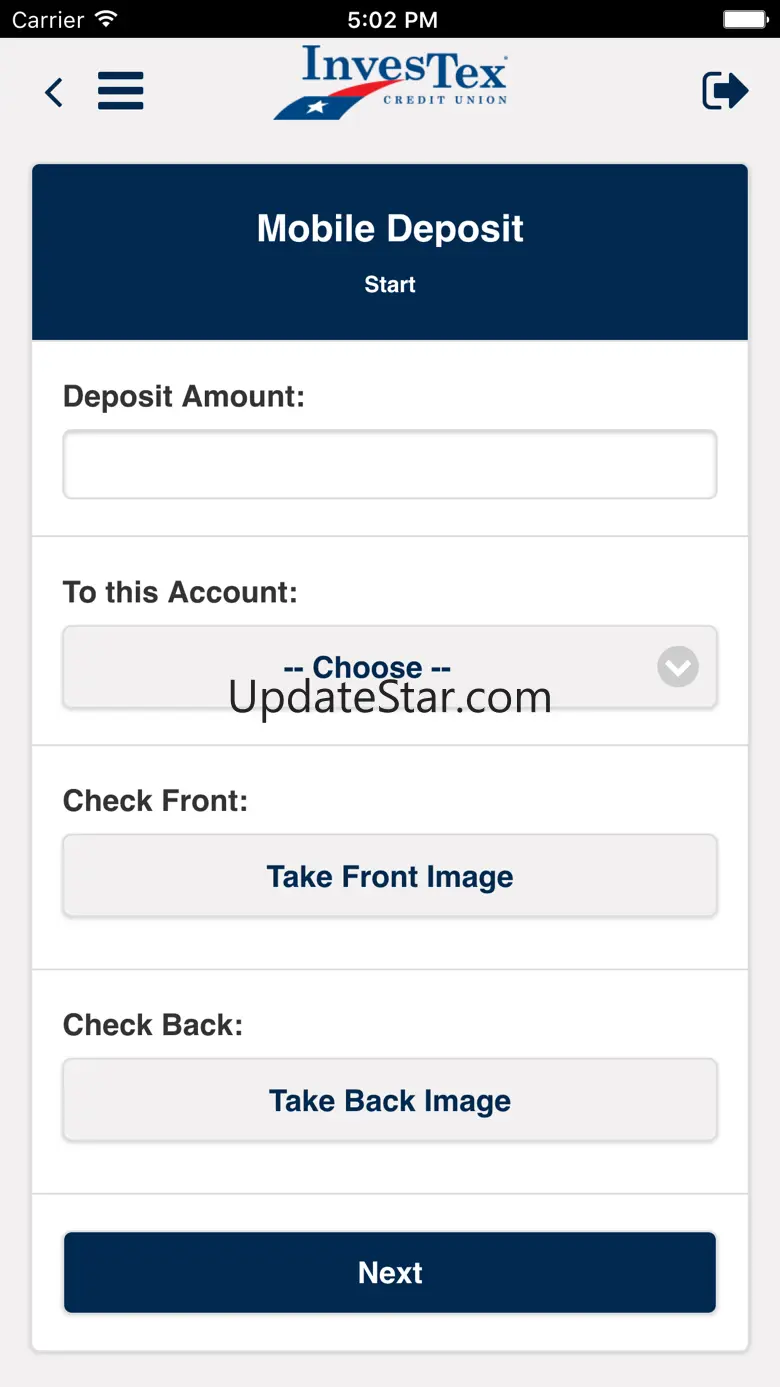Select the 'Deposit Amount:' label
Image resolution: width=780 pixels, height=1387 pixels.
click(184, 397)
